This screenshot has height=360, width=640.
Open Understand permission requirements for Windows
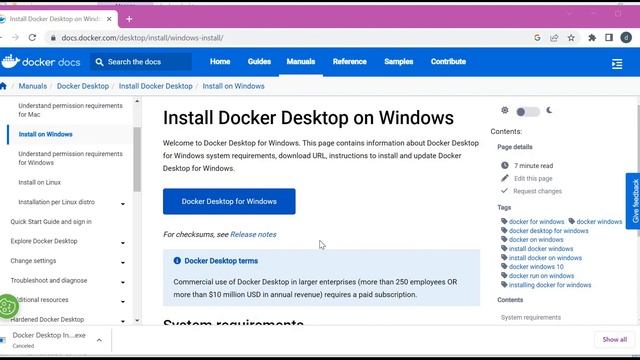click(70, 158)
